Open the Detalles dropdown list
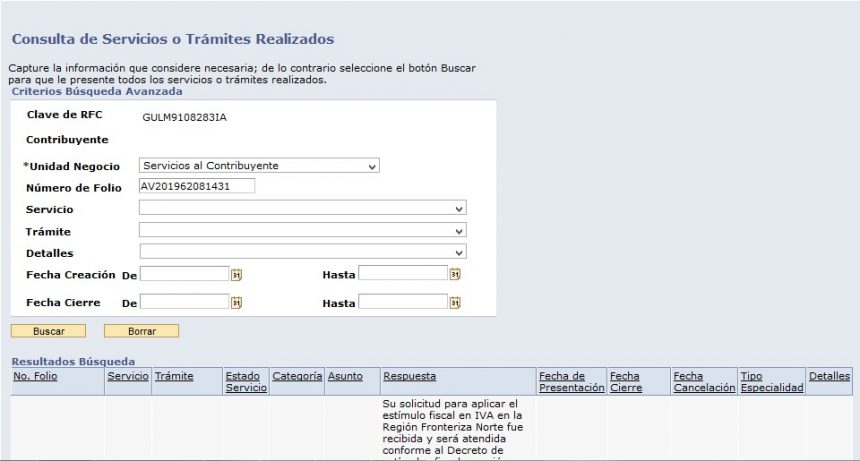This screenshot has width=860, height=461. [302, 253]
